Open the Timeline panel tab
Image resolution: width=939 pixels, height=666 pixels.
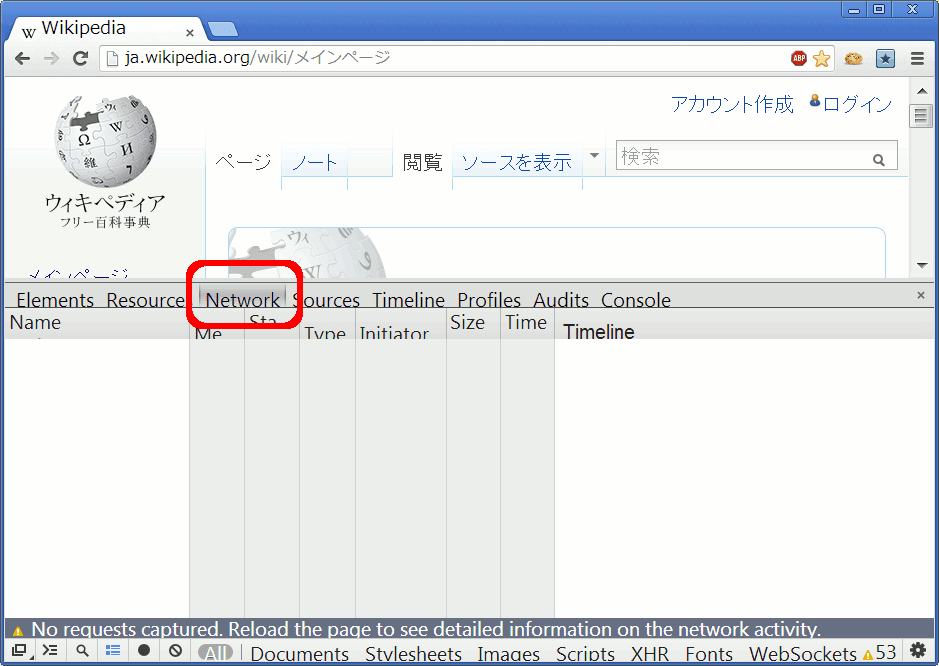408,300
